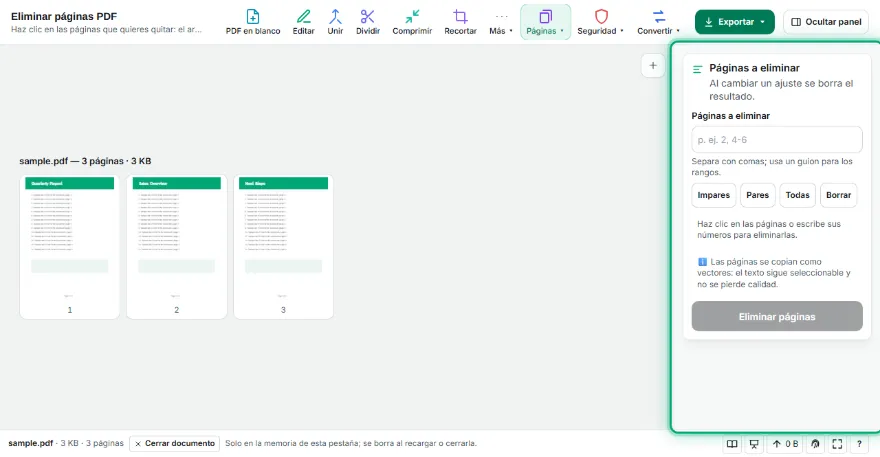Image resolution: width=880 pixels, height=457 pixels.
Task: Select page 1 thumbnail
Action: [70, 247]
